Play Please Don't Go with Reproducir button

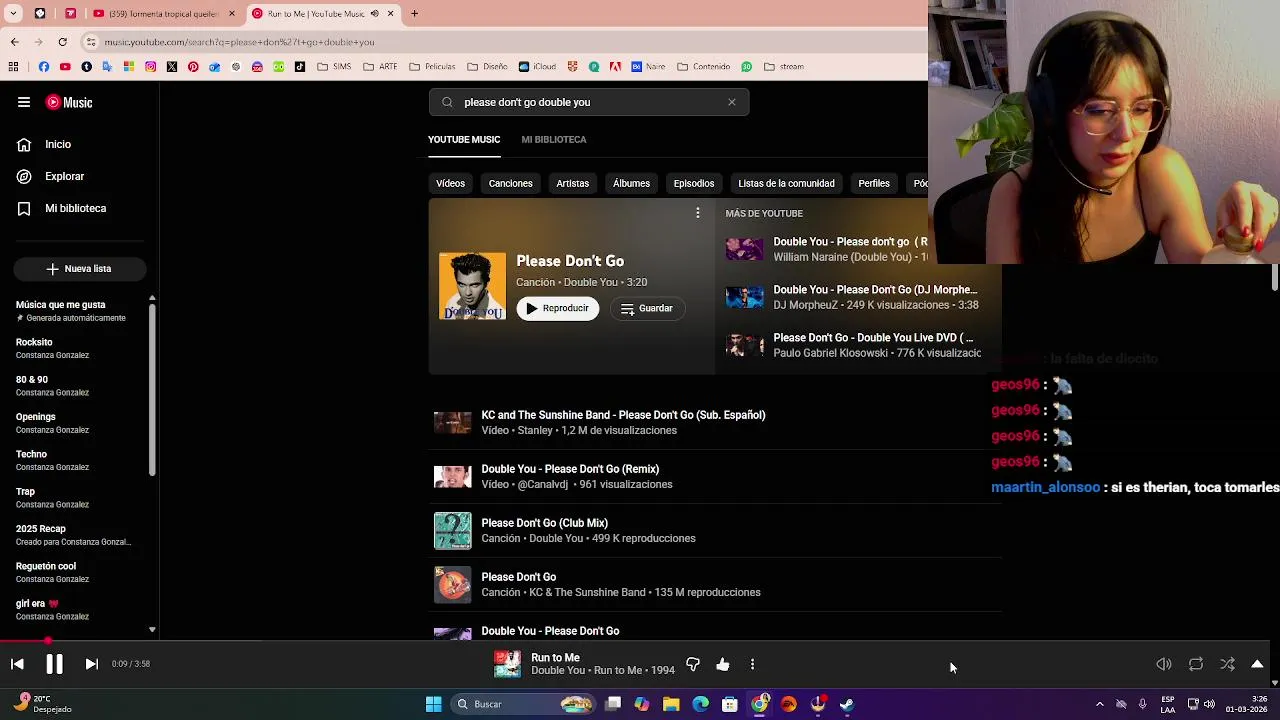[557, 308]
